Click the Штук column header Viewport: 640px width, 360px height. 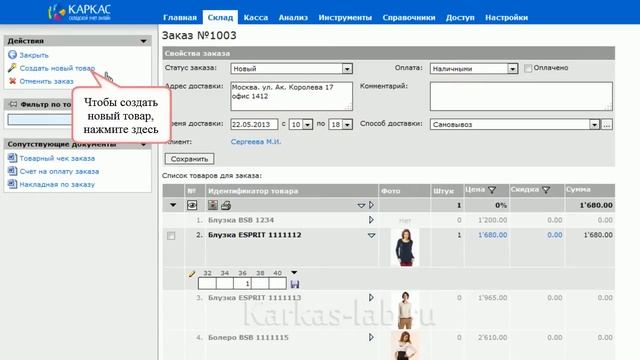[x=443, y=191]
